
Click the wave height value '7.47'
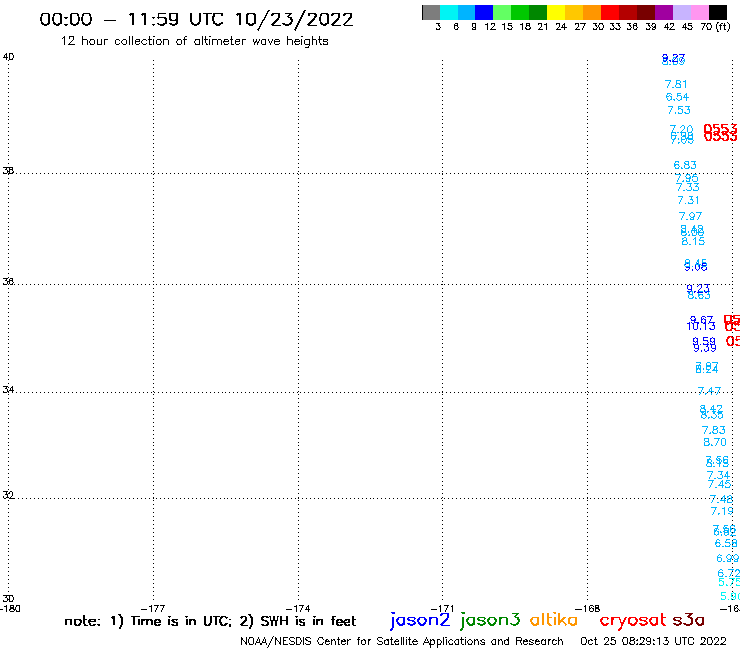click(x=709, y=391)
